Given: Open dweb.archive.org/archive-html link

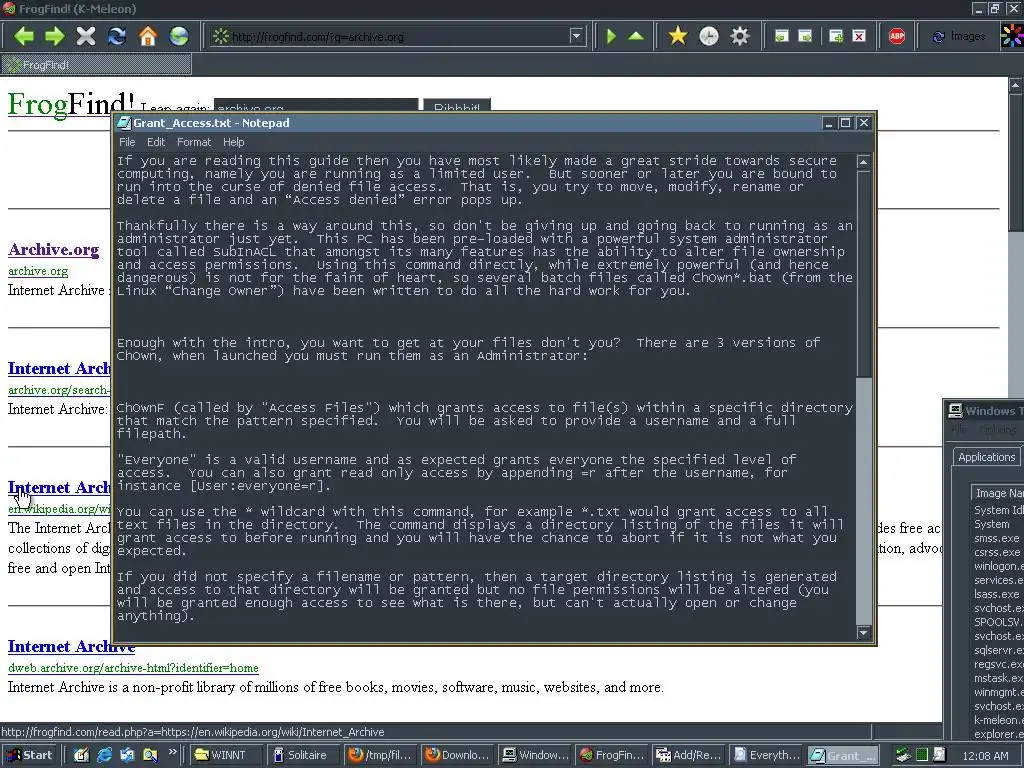Looking at the screenshot, I should point(133,667).
